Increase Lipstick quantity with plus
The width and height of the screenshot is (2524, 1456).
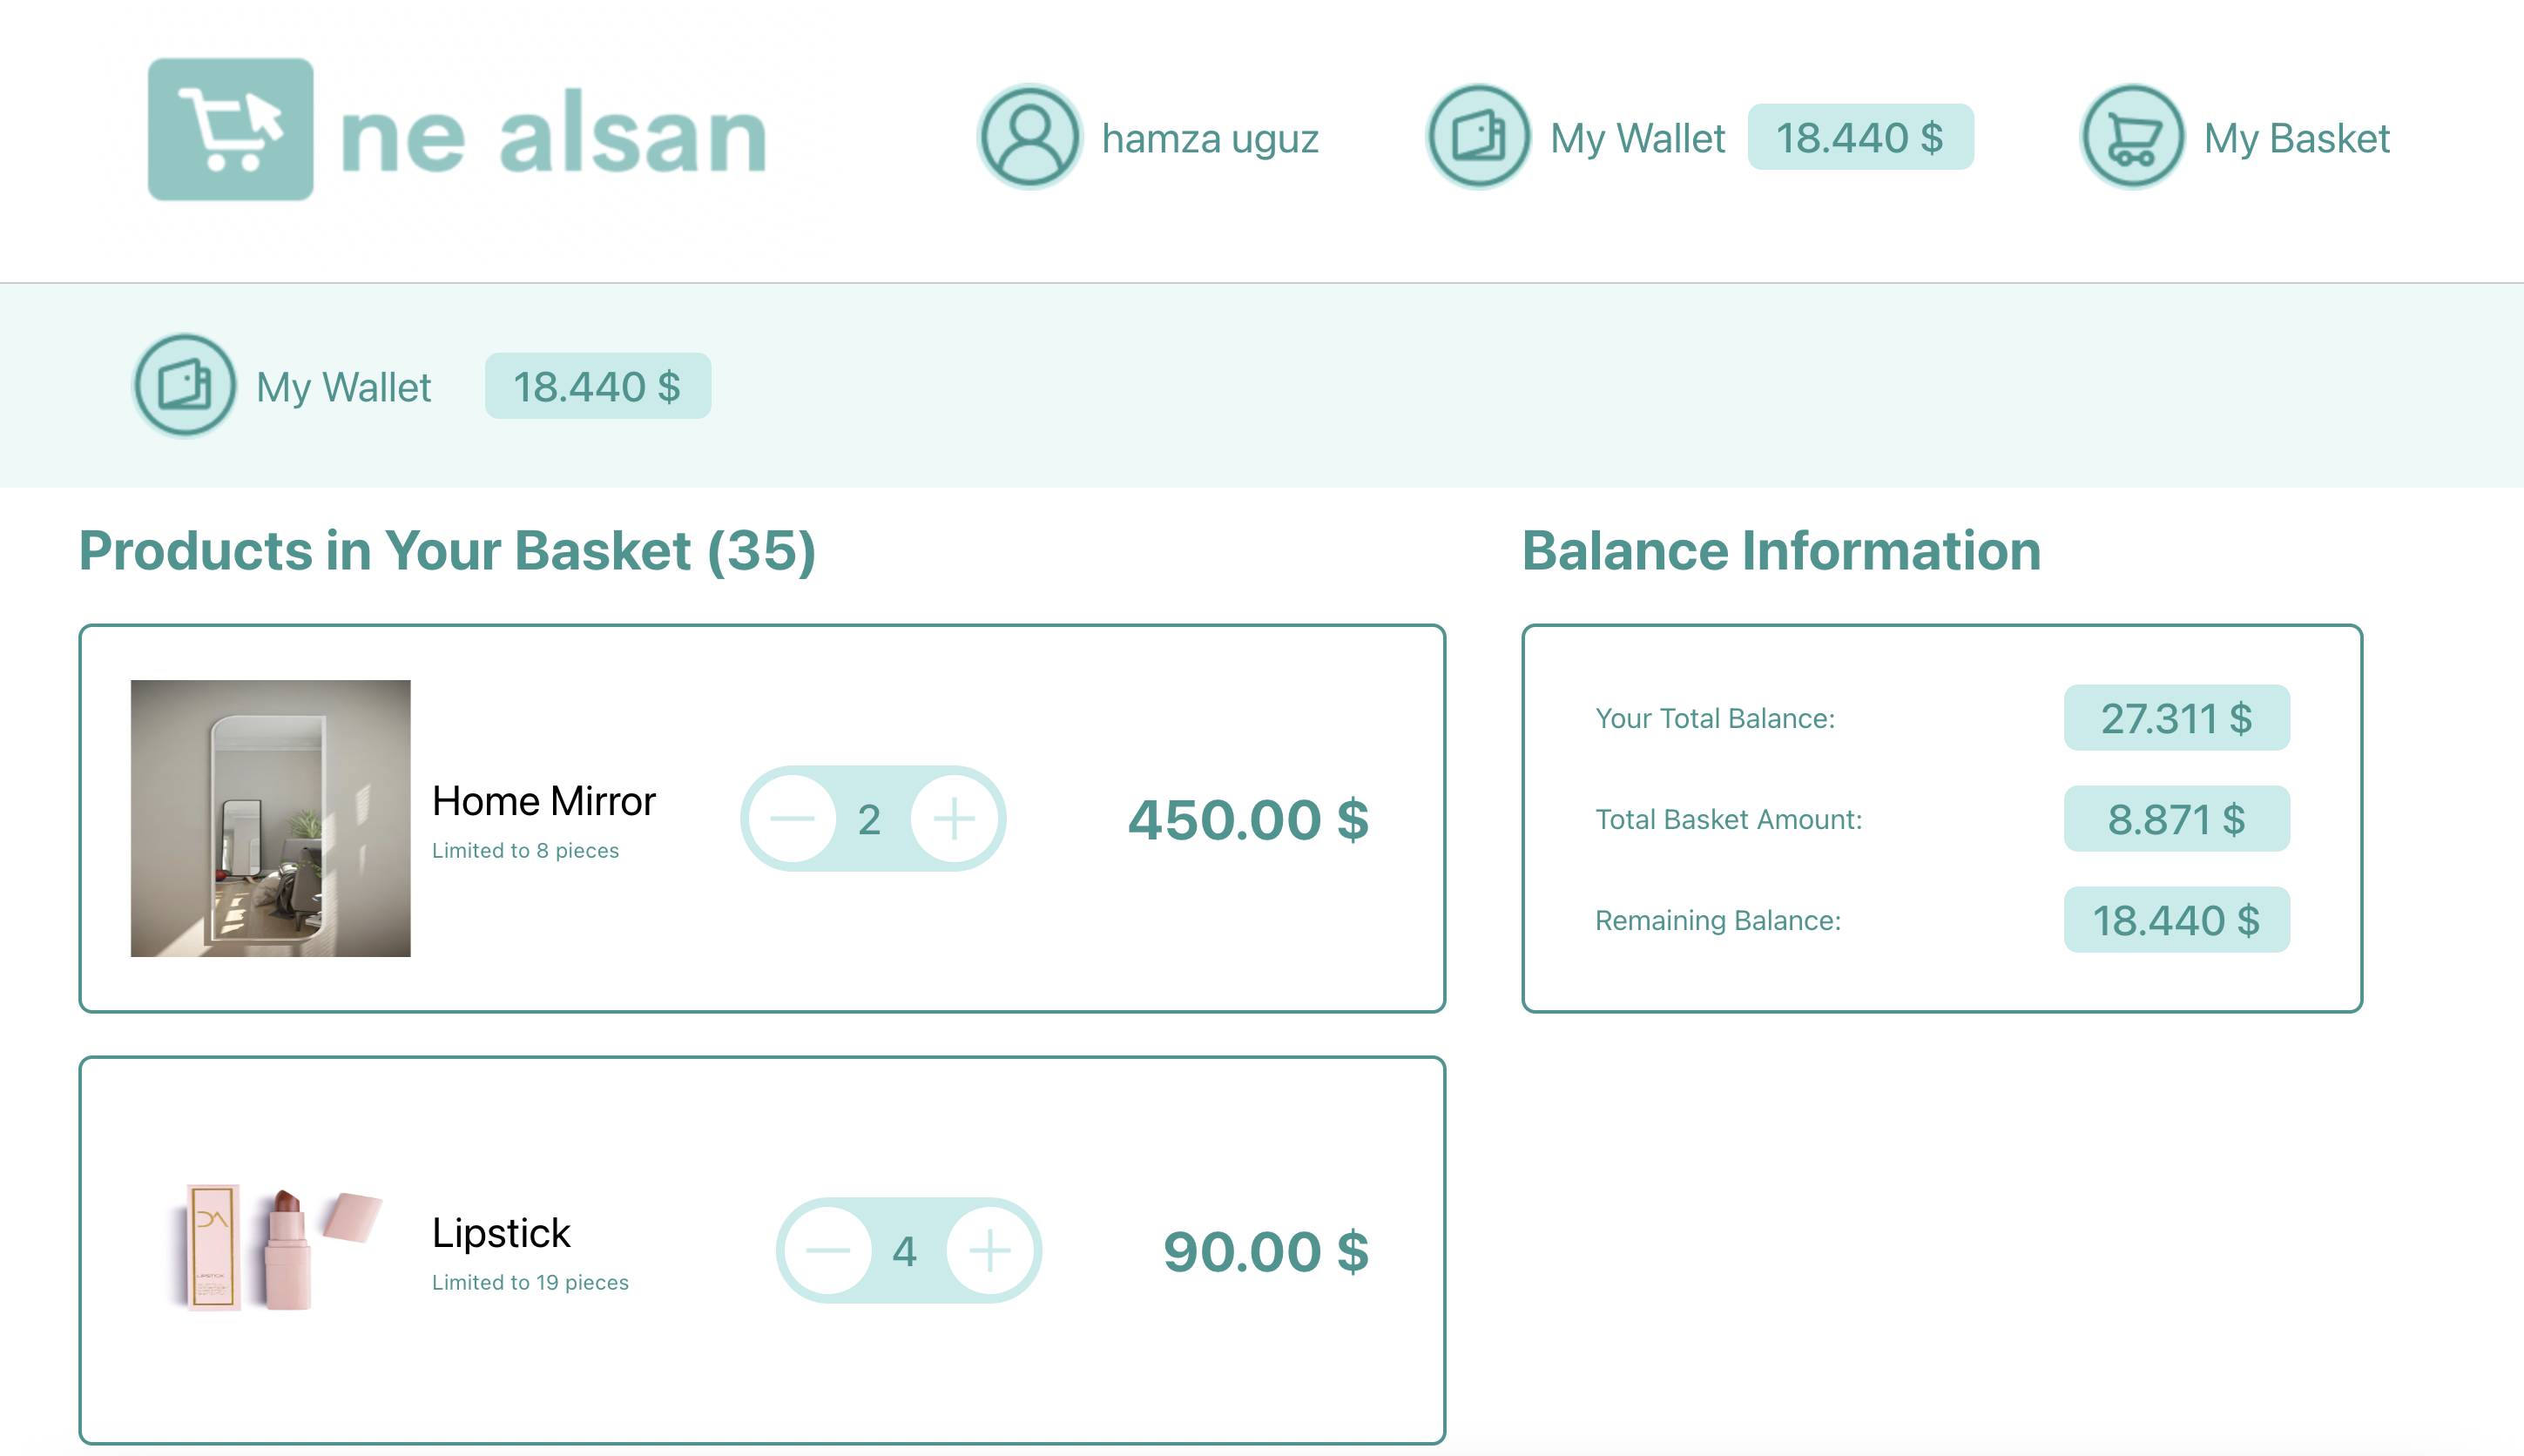[990, 1251]
